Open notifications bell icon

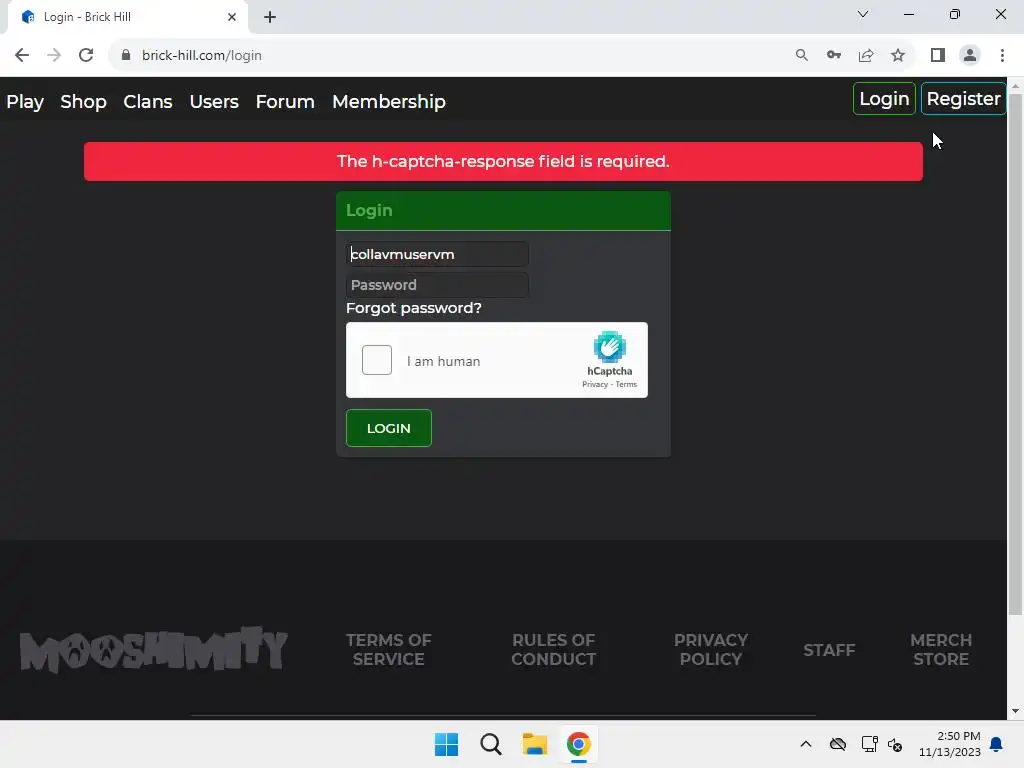pos(997,744)
